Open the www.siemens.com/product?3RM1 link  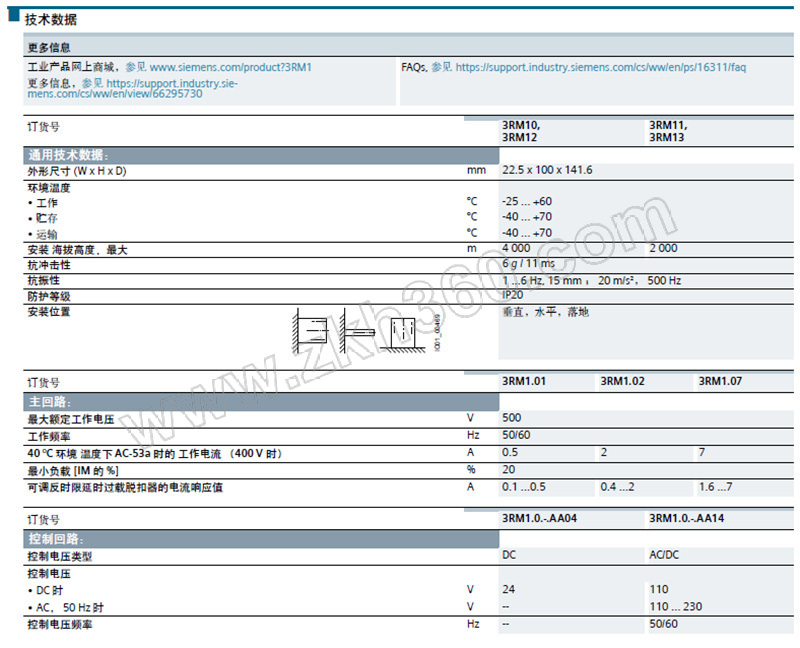tap(231, 67)
